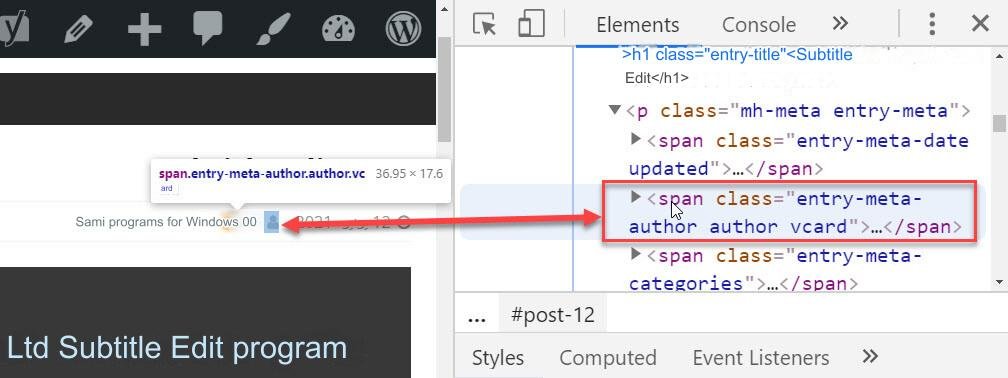Switch to the Elements tab
The width and height of the screenshot is (1008, 378).
click(x=637, y=24)
